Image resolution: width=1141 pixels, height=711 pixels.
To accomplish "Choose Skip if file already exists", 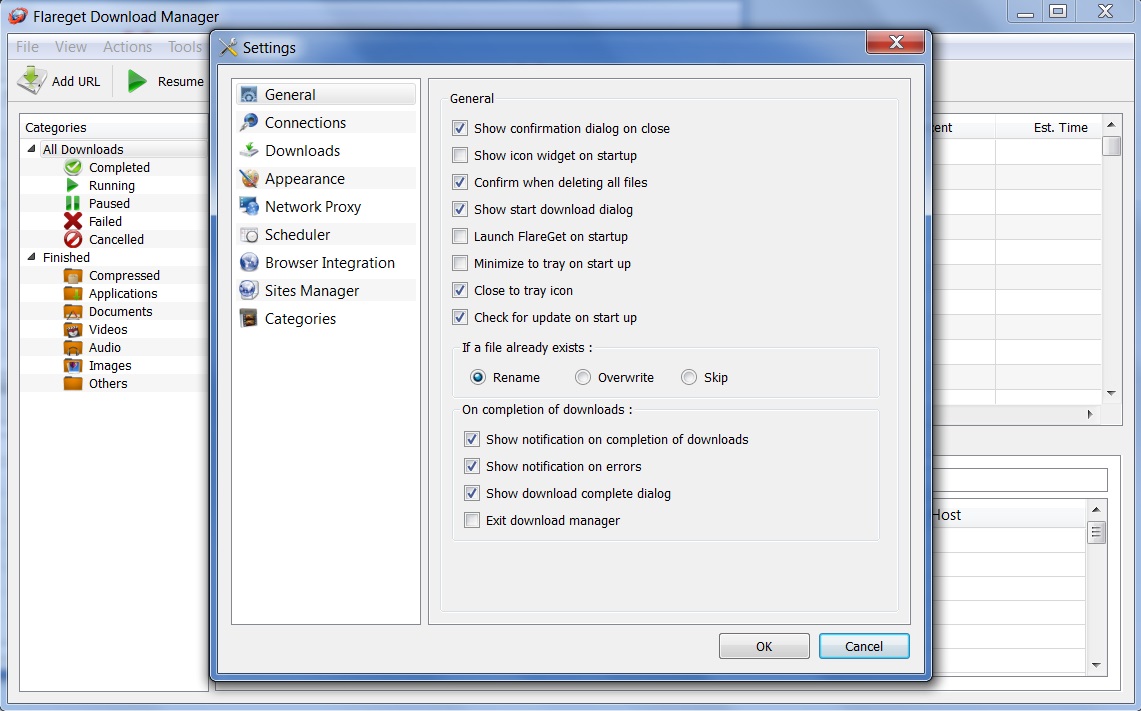I will pos(688,377).
